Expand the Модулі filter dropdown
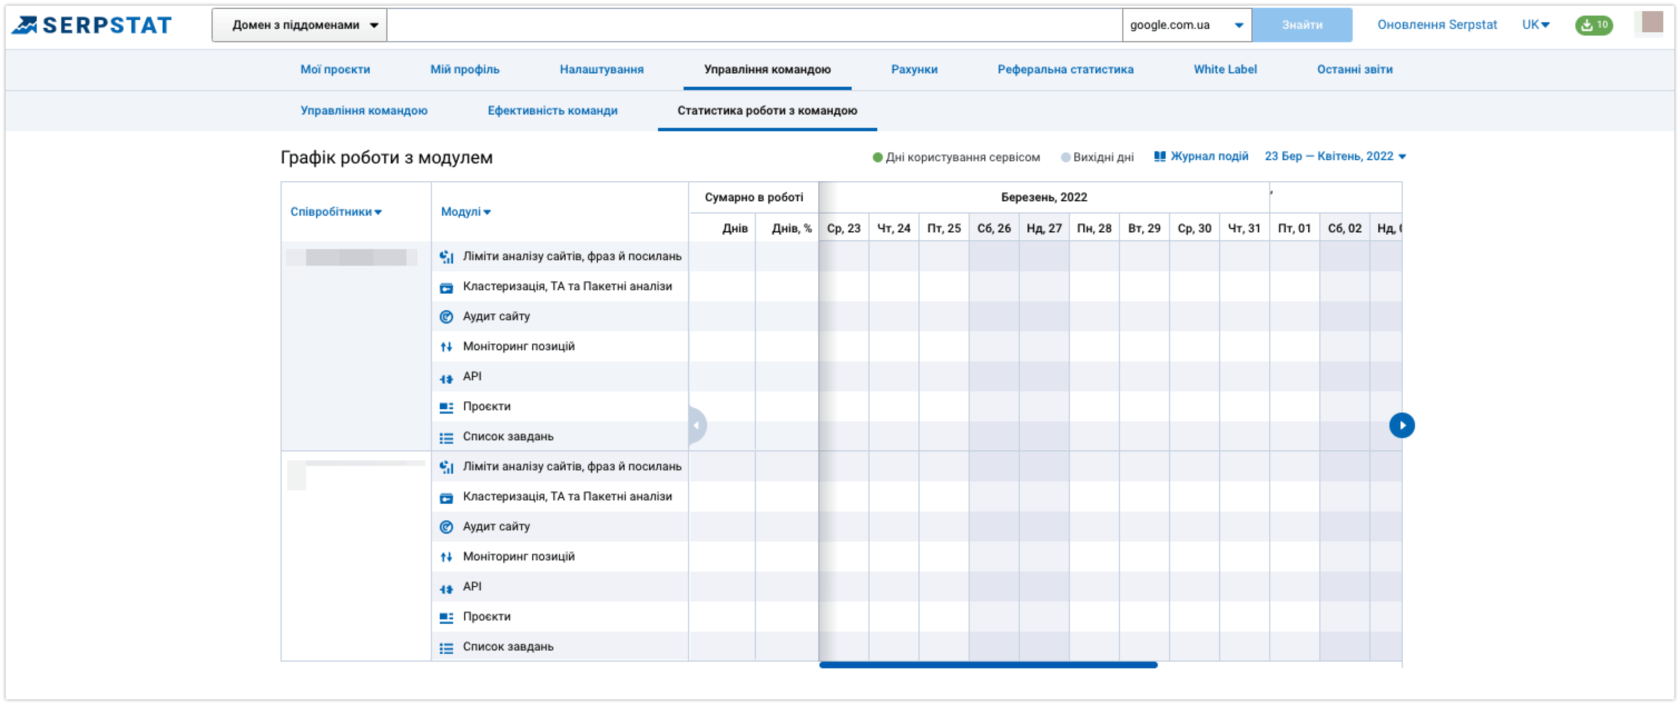The image size is (1680, 705). click(466, 212)
